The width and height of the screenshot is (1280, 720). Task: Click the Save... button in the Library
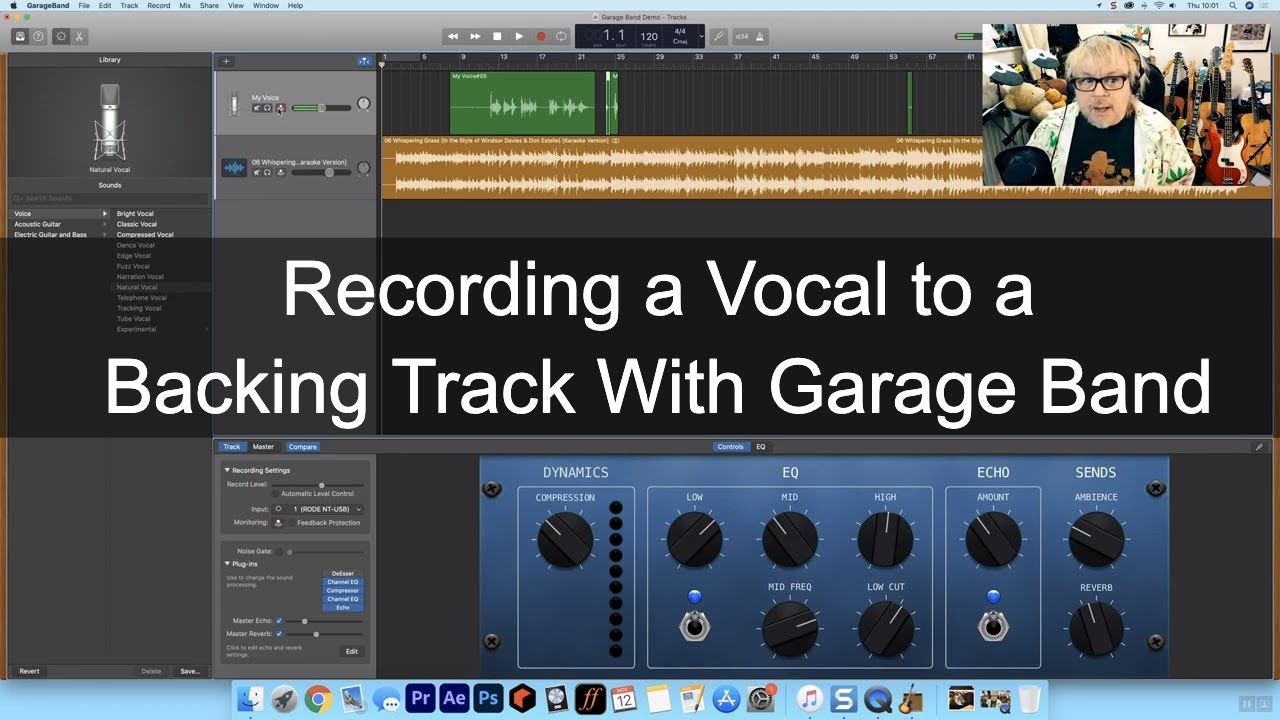pos(190,671)
